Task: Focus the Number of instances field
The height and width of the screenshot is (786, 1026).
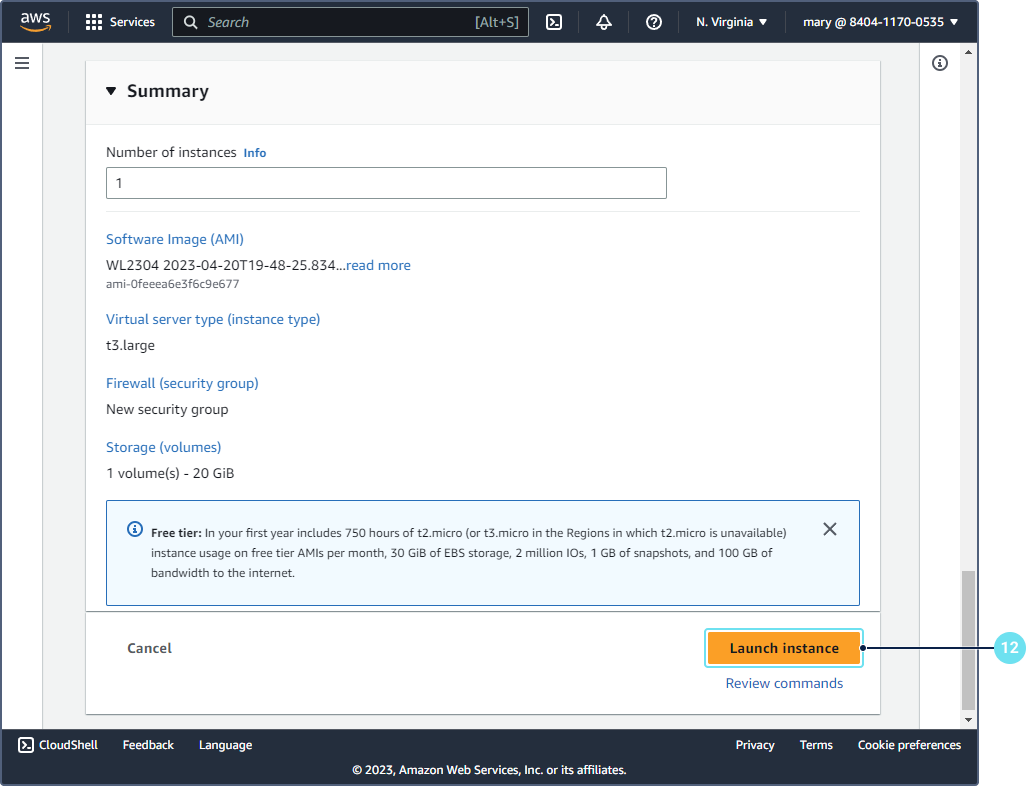Action: [x=386, y=183]
